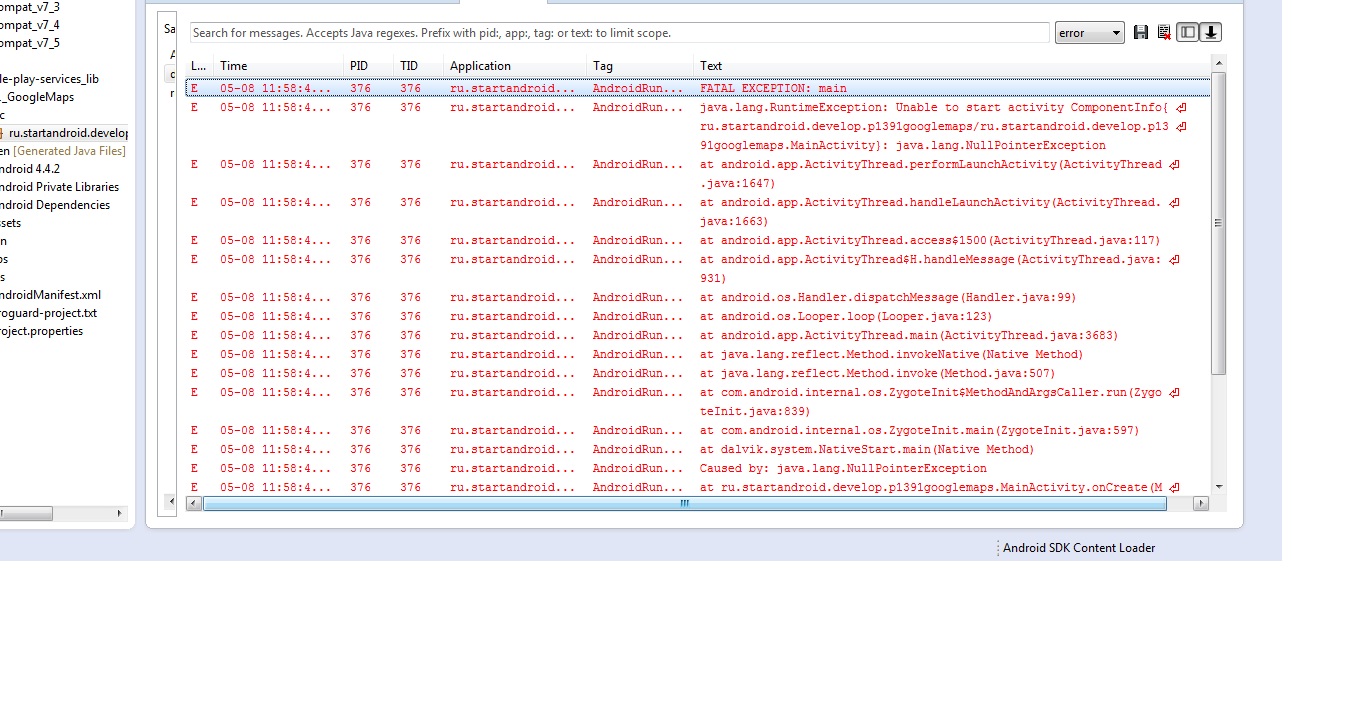Viewport: 1366px width, 728px height.
Task: Select the ru.startandroid.develop package in tree
Action: (x=68, y=133)
